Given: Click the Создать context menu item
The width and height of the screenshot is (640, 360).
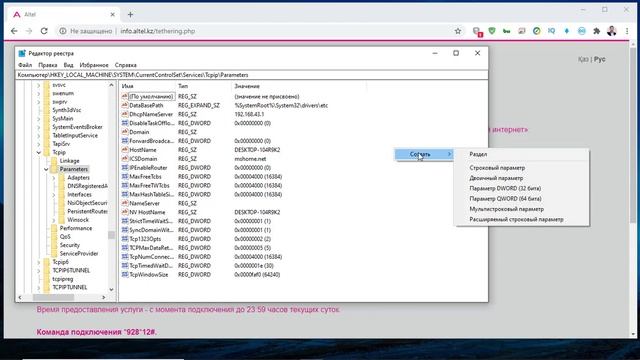Looking at the screenshot, I should (424, 154).
